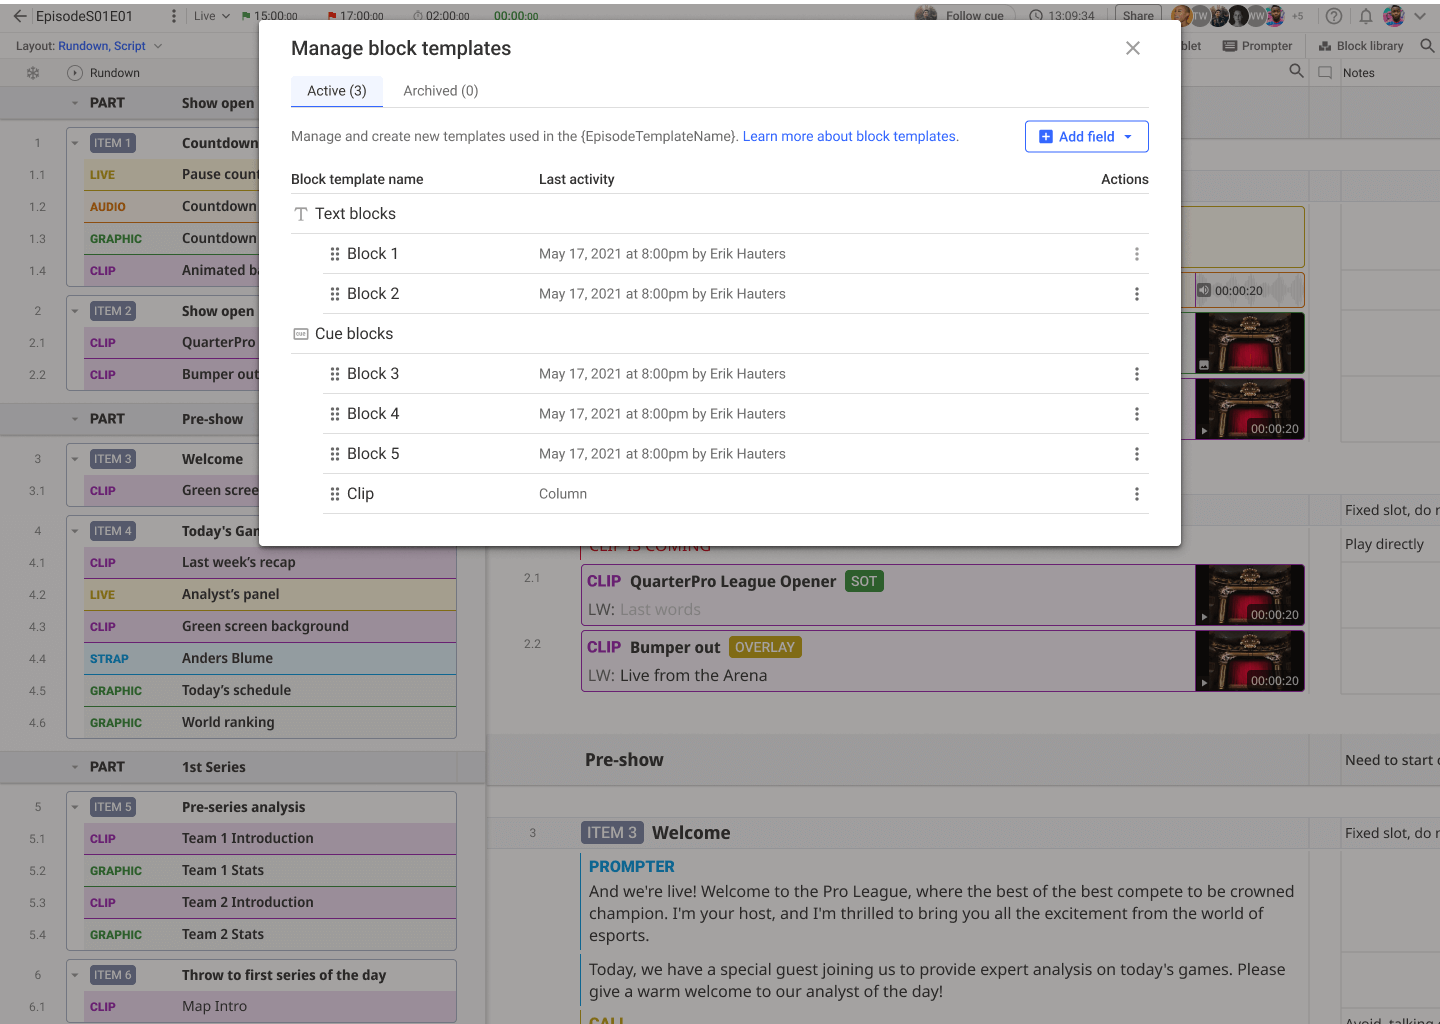
Task: Expand the user account chevron at top right
Action: [1419, 16]
